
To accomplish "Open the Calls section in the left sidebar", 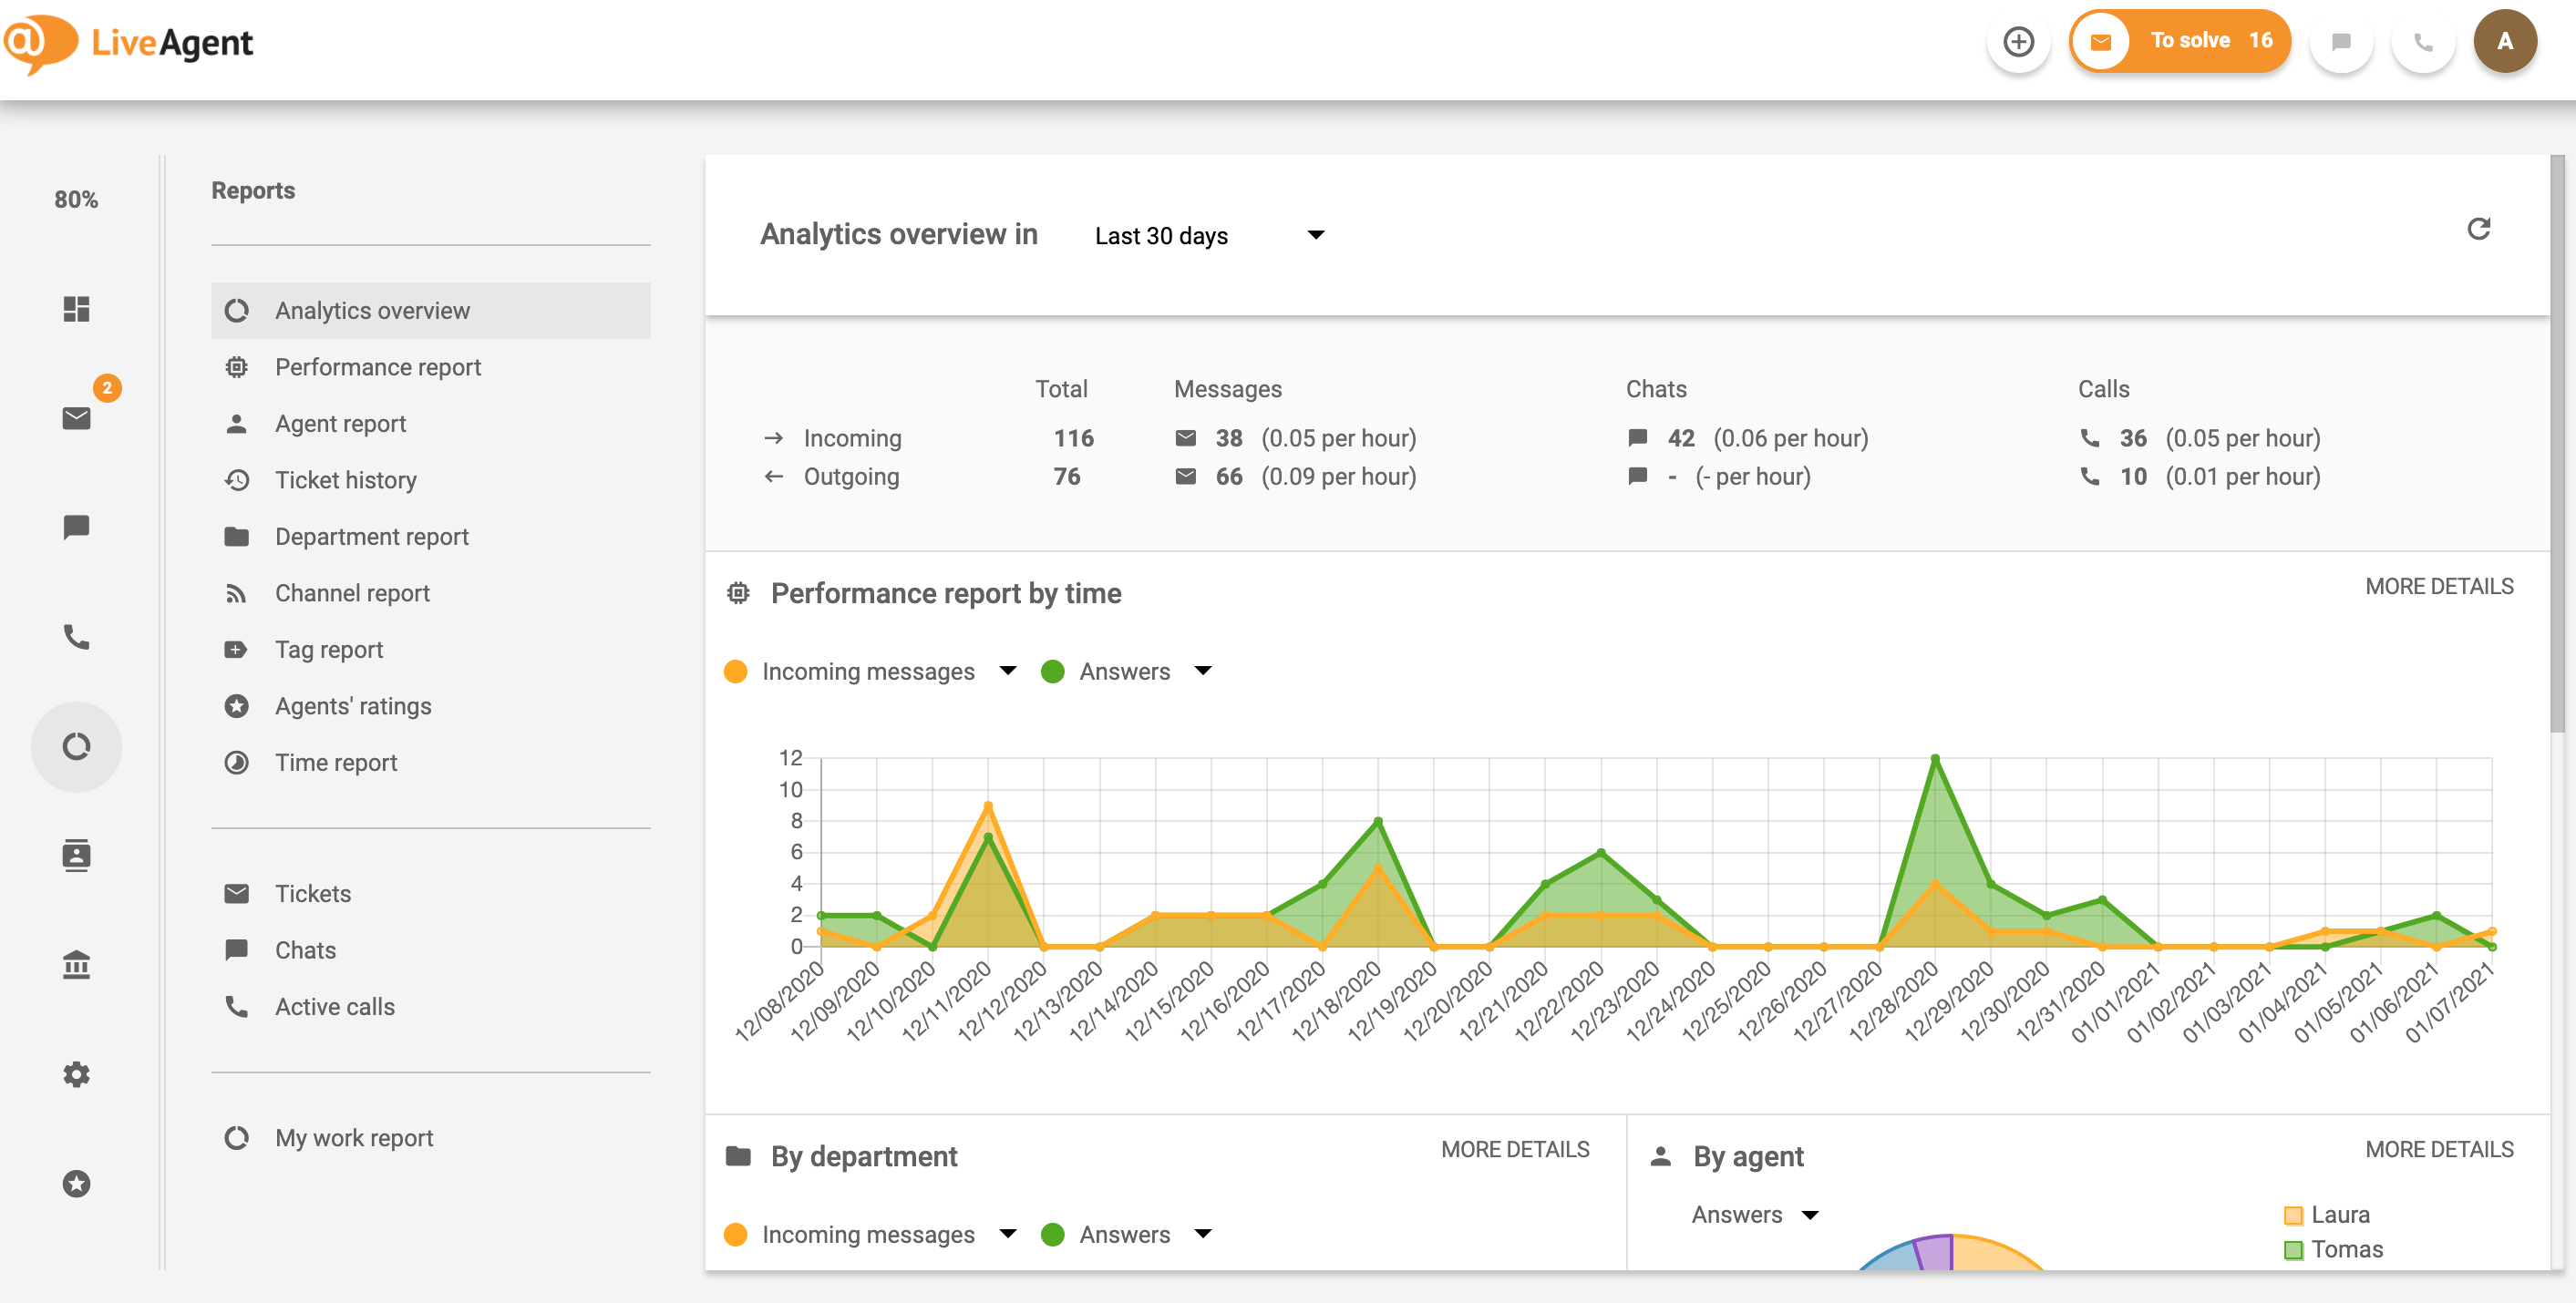I will coord(77,637).
